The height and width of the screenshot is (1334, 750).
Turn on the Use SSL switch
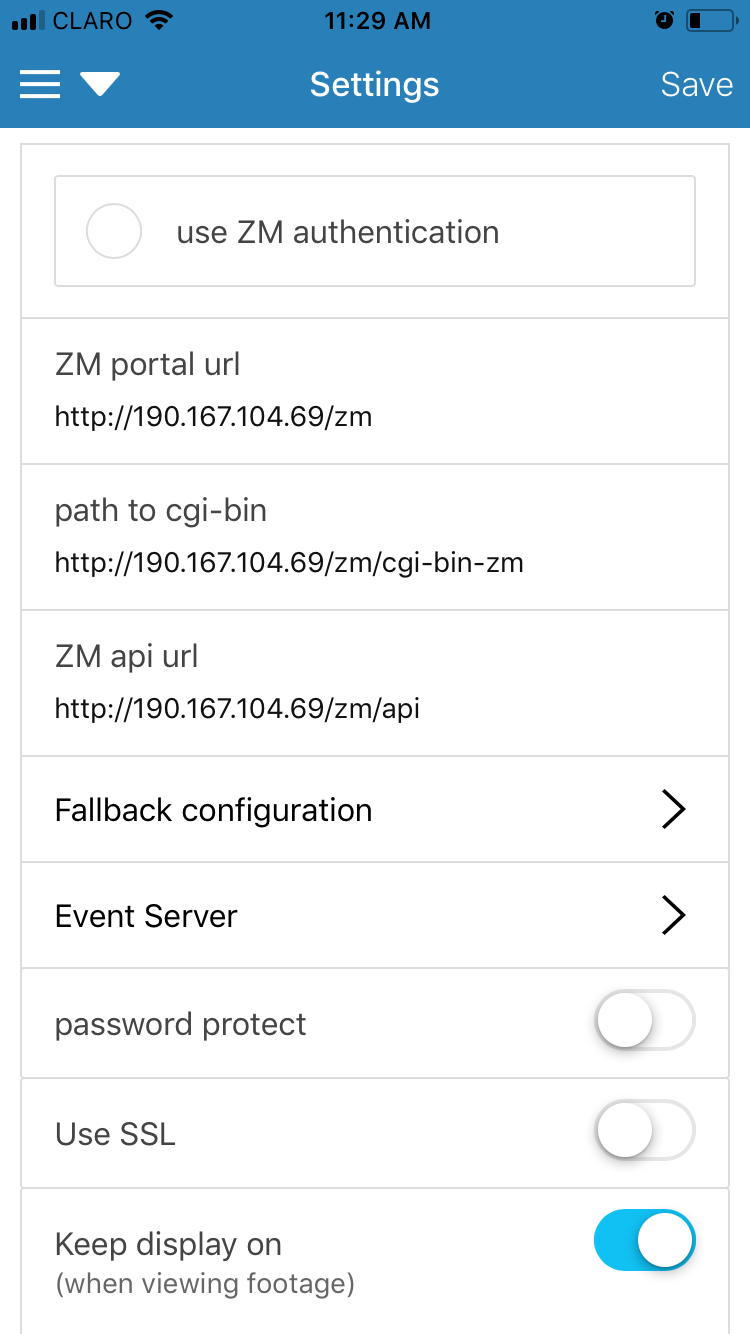pyautogui.click(x=645, y=1130)
